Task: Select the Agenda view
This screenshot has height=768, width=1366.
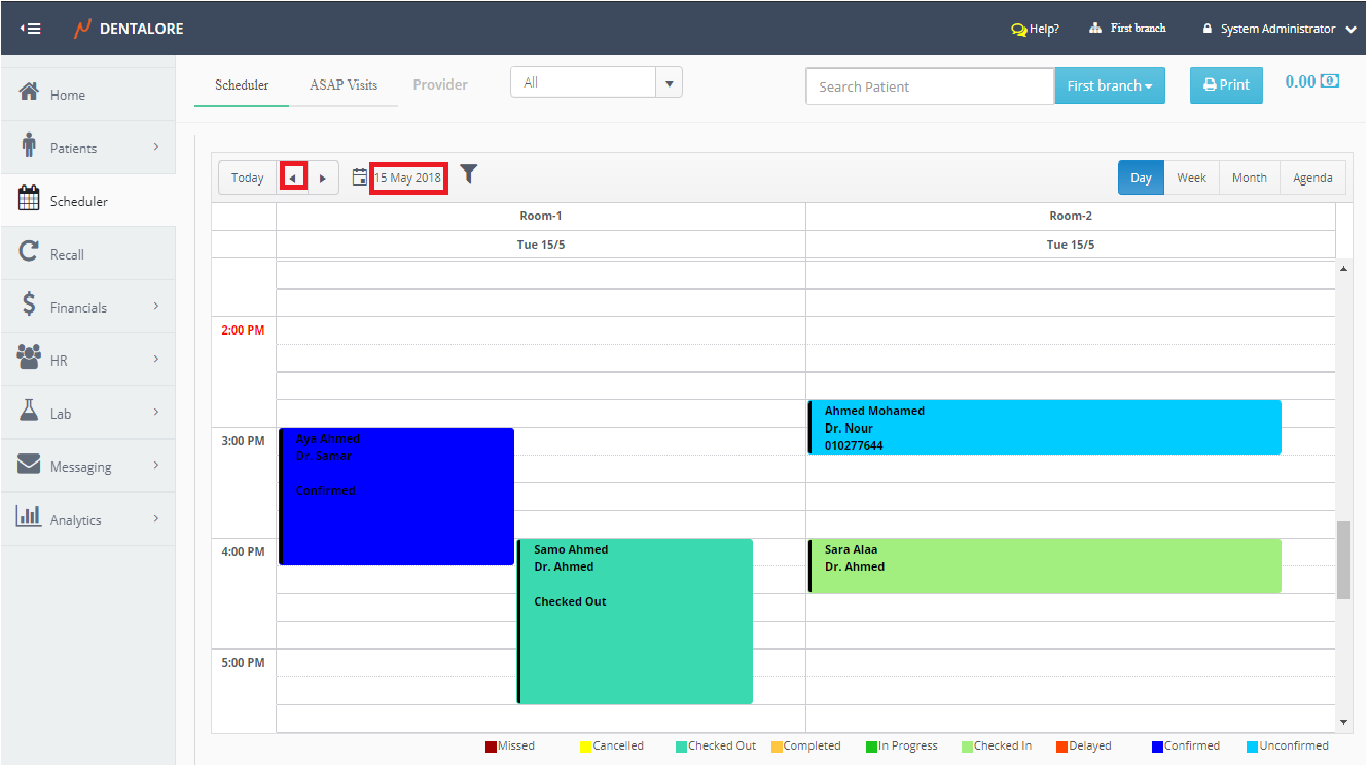Action: [1312, 177]
